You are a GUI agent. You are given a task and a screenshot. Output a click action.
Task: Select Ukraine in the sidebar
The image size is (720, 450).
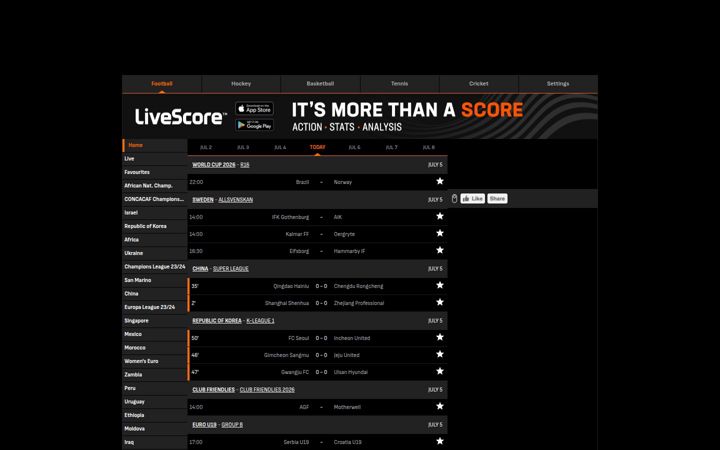pyautogui.click(x=155, y=253)
